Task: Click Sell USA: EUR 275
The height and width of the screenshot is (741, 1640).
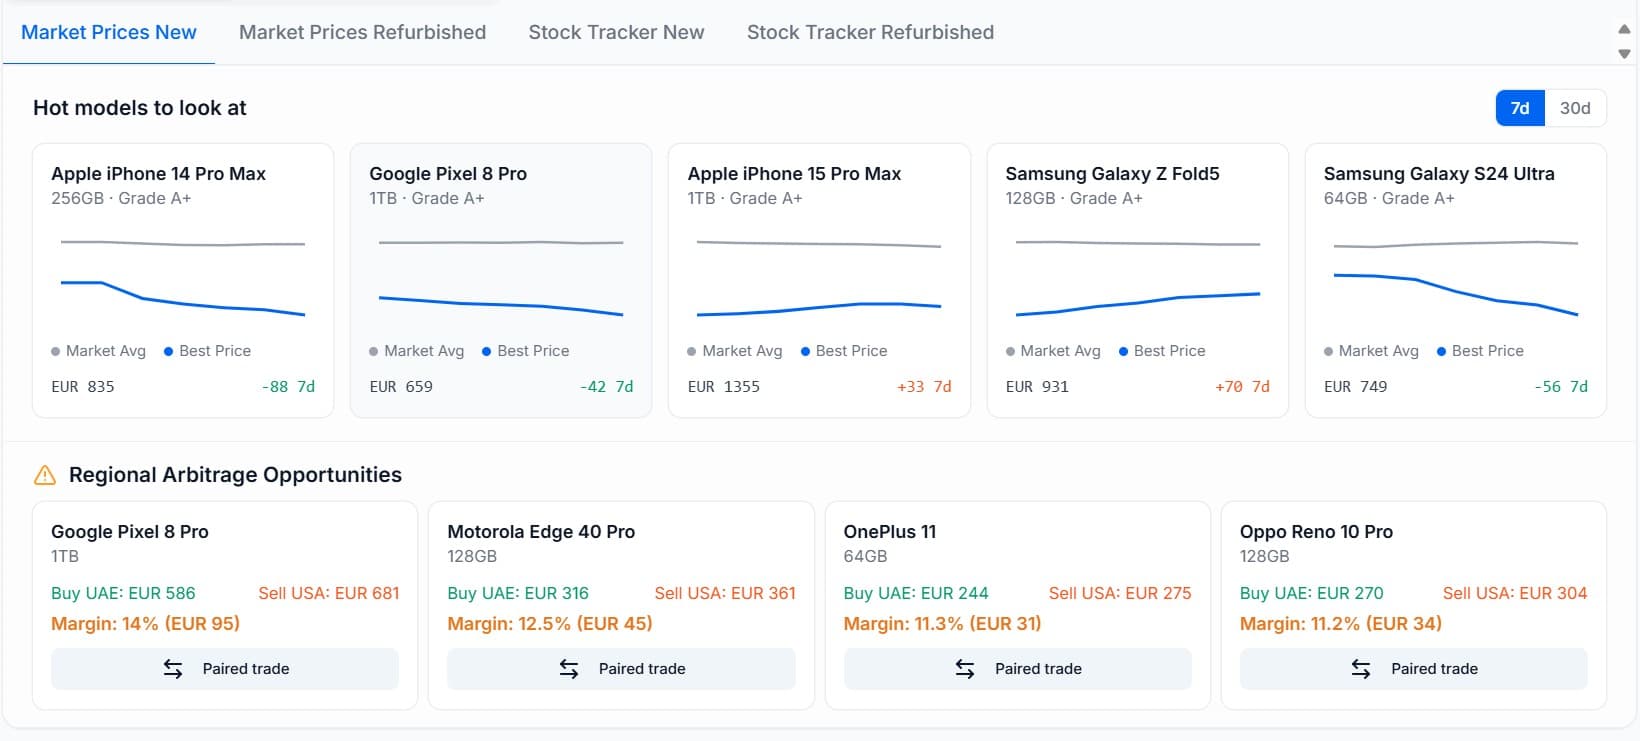Action: [x=1120, y=593]
